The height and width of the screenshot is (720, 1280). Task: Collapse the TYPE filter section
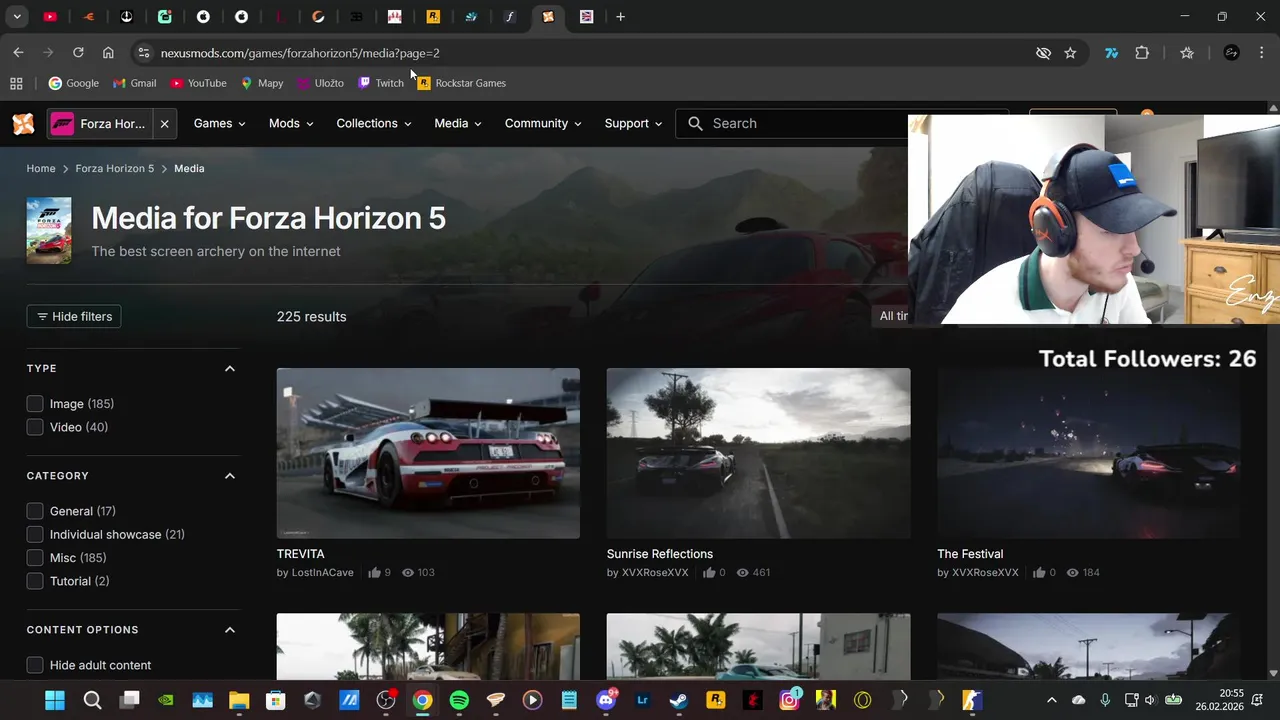click(230, 368)
